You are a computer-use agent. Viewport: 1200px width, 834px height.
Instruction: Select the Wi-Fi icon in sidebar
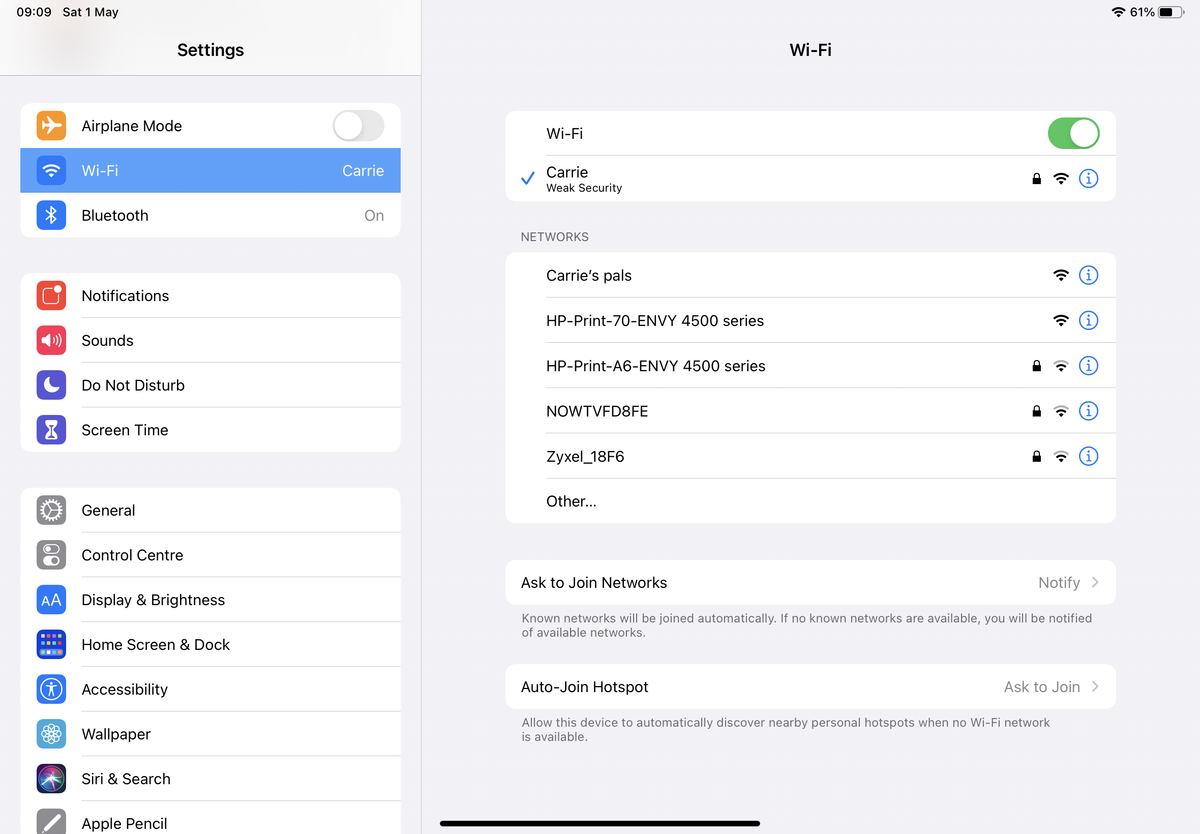(51, 170)
